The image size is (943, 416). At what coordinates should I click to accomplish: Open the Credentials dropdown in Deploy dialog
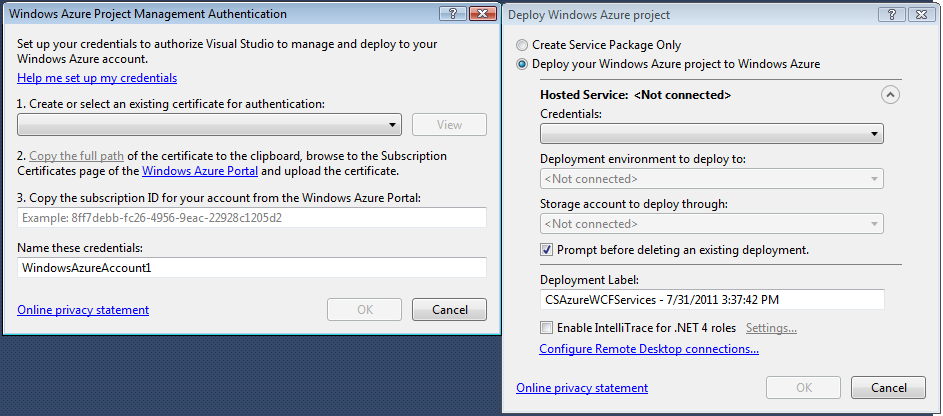(711, 133)
